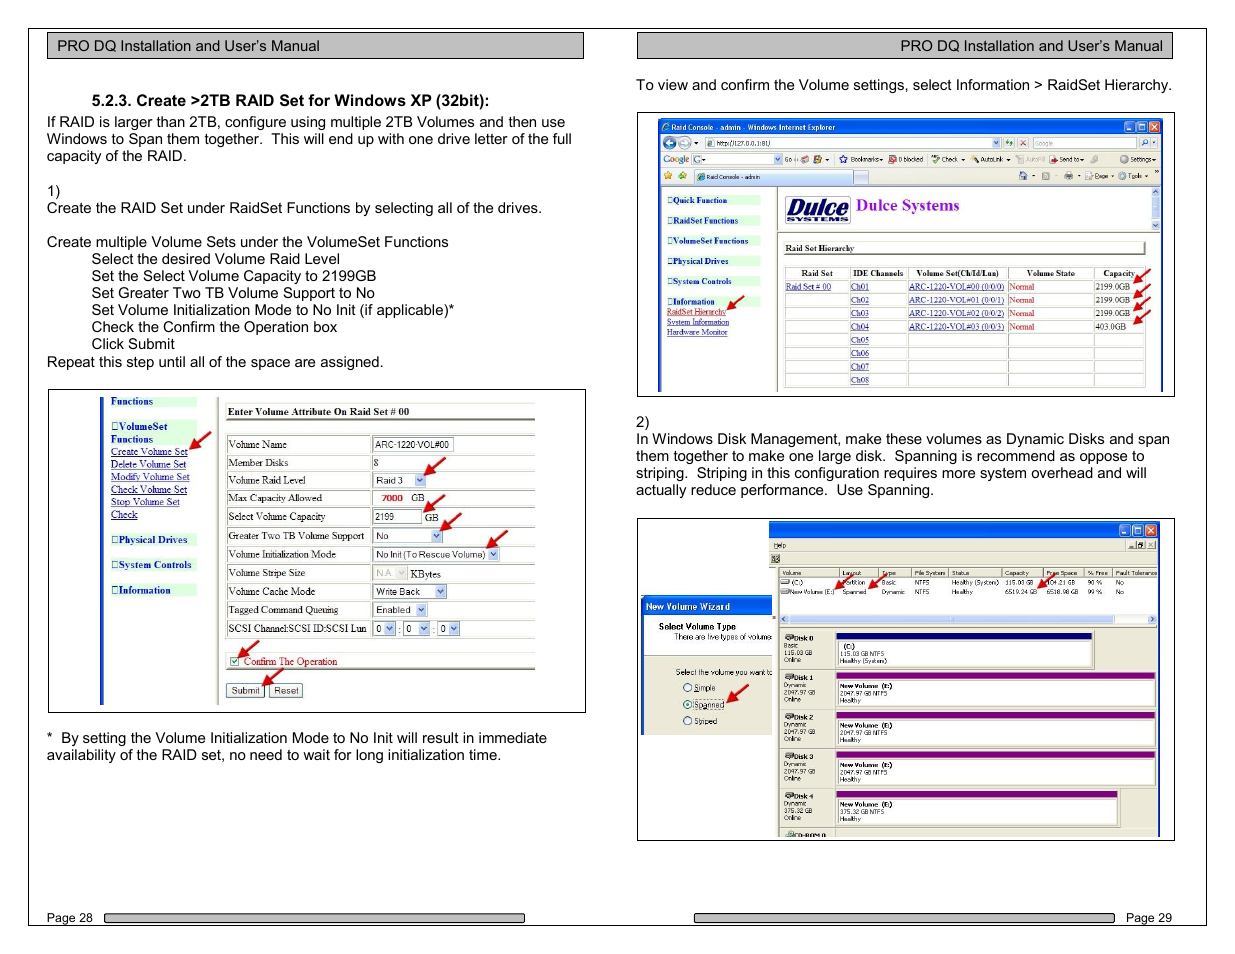Image resolution: width=1235 pixels, height=954 pixels.
Task: Click the purple Disk 1 volume bar
Action: [x=995, y=676]
